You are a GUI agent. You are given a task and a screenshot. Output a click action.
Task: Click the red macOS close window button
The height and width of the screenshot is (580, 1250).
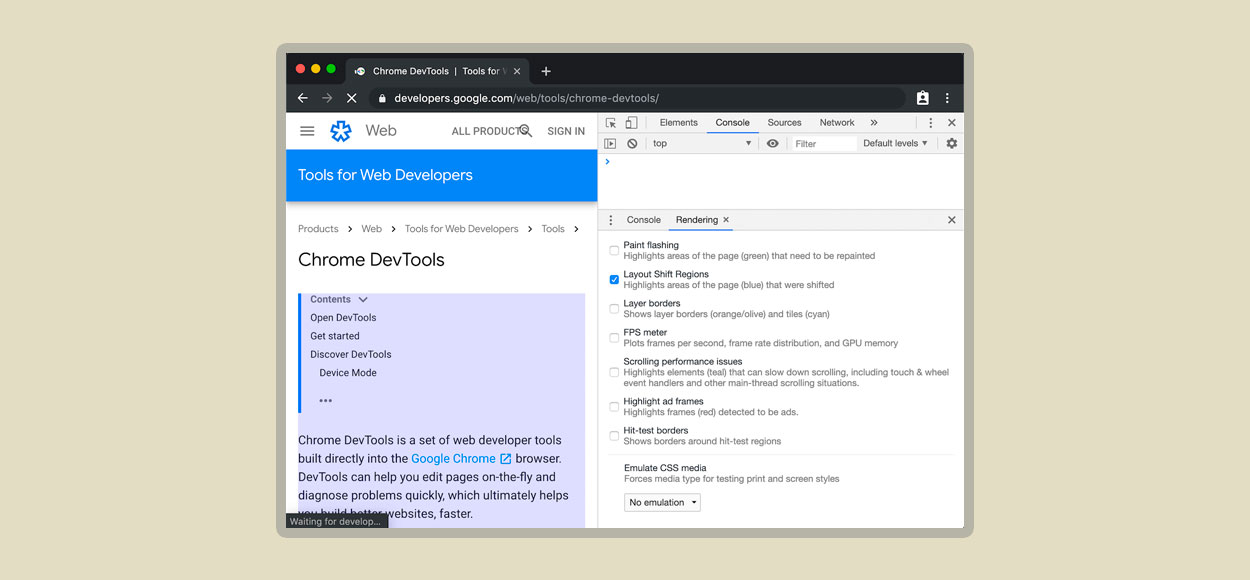[301, 69]
